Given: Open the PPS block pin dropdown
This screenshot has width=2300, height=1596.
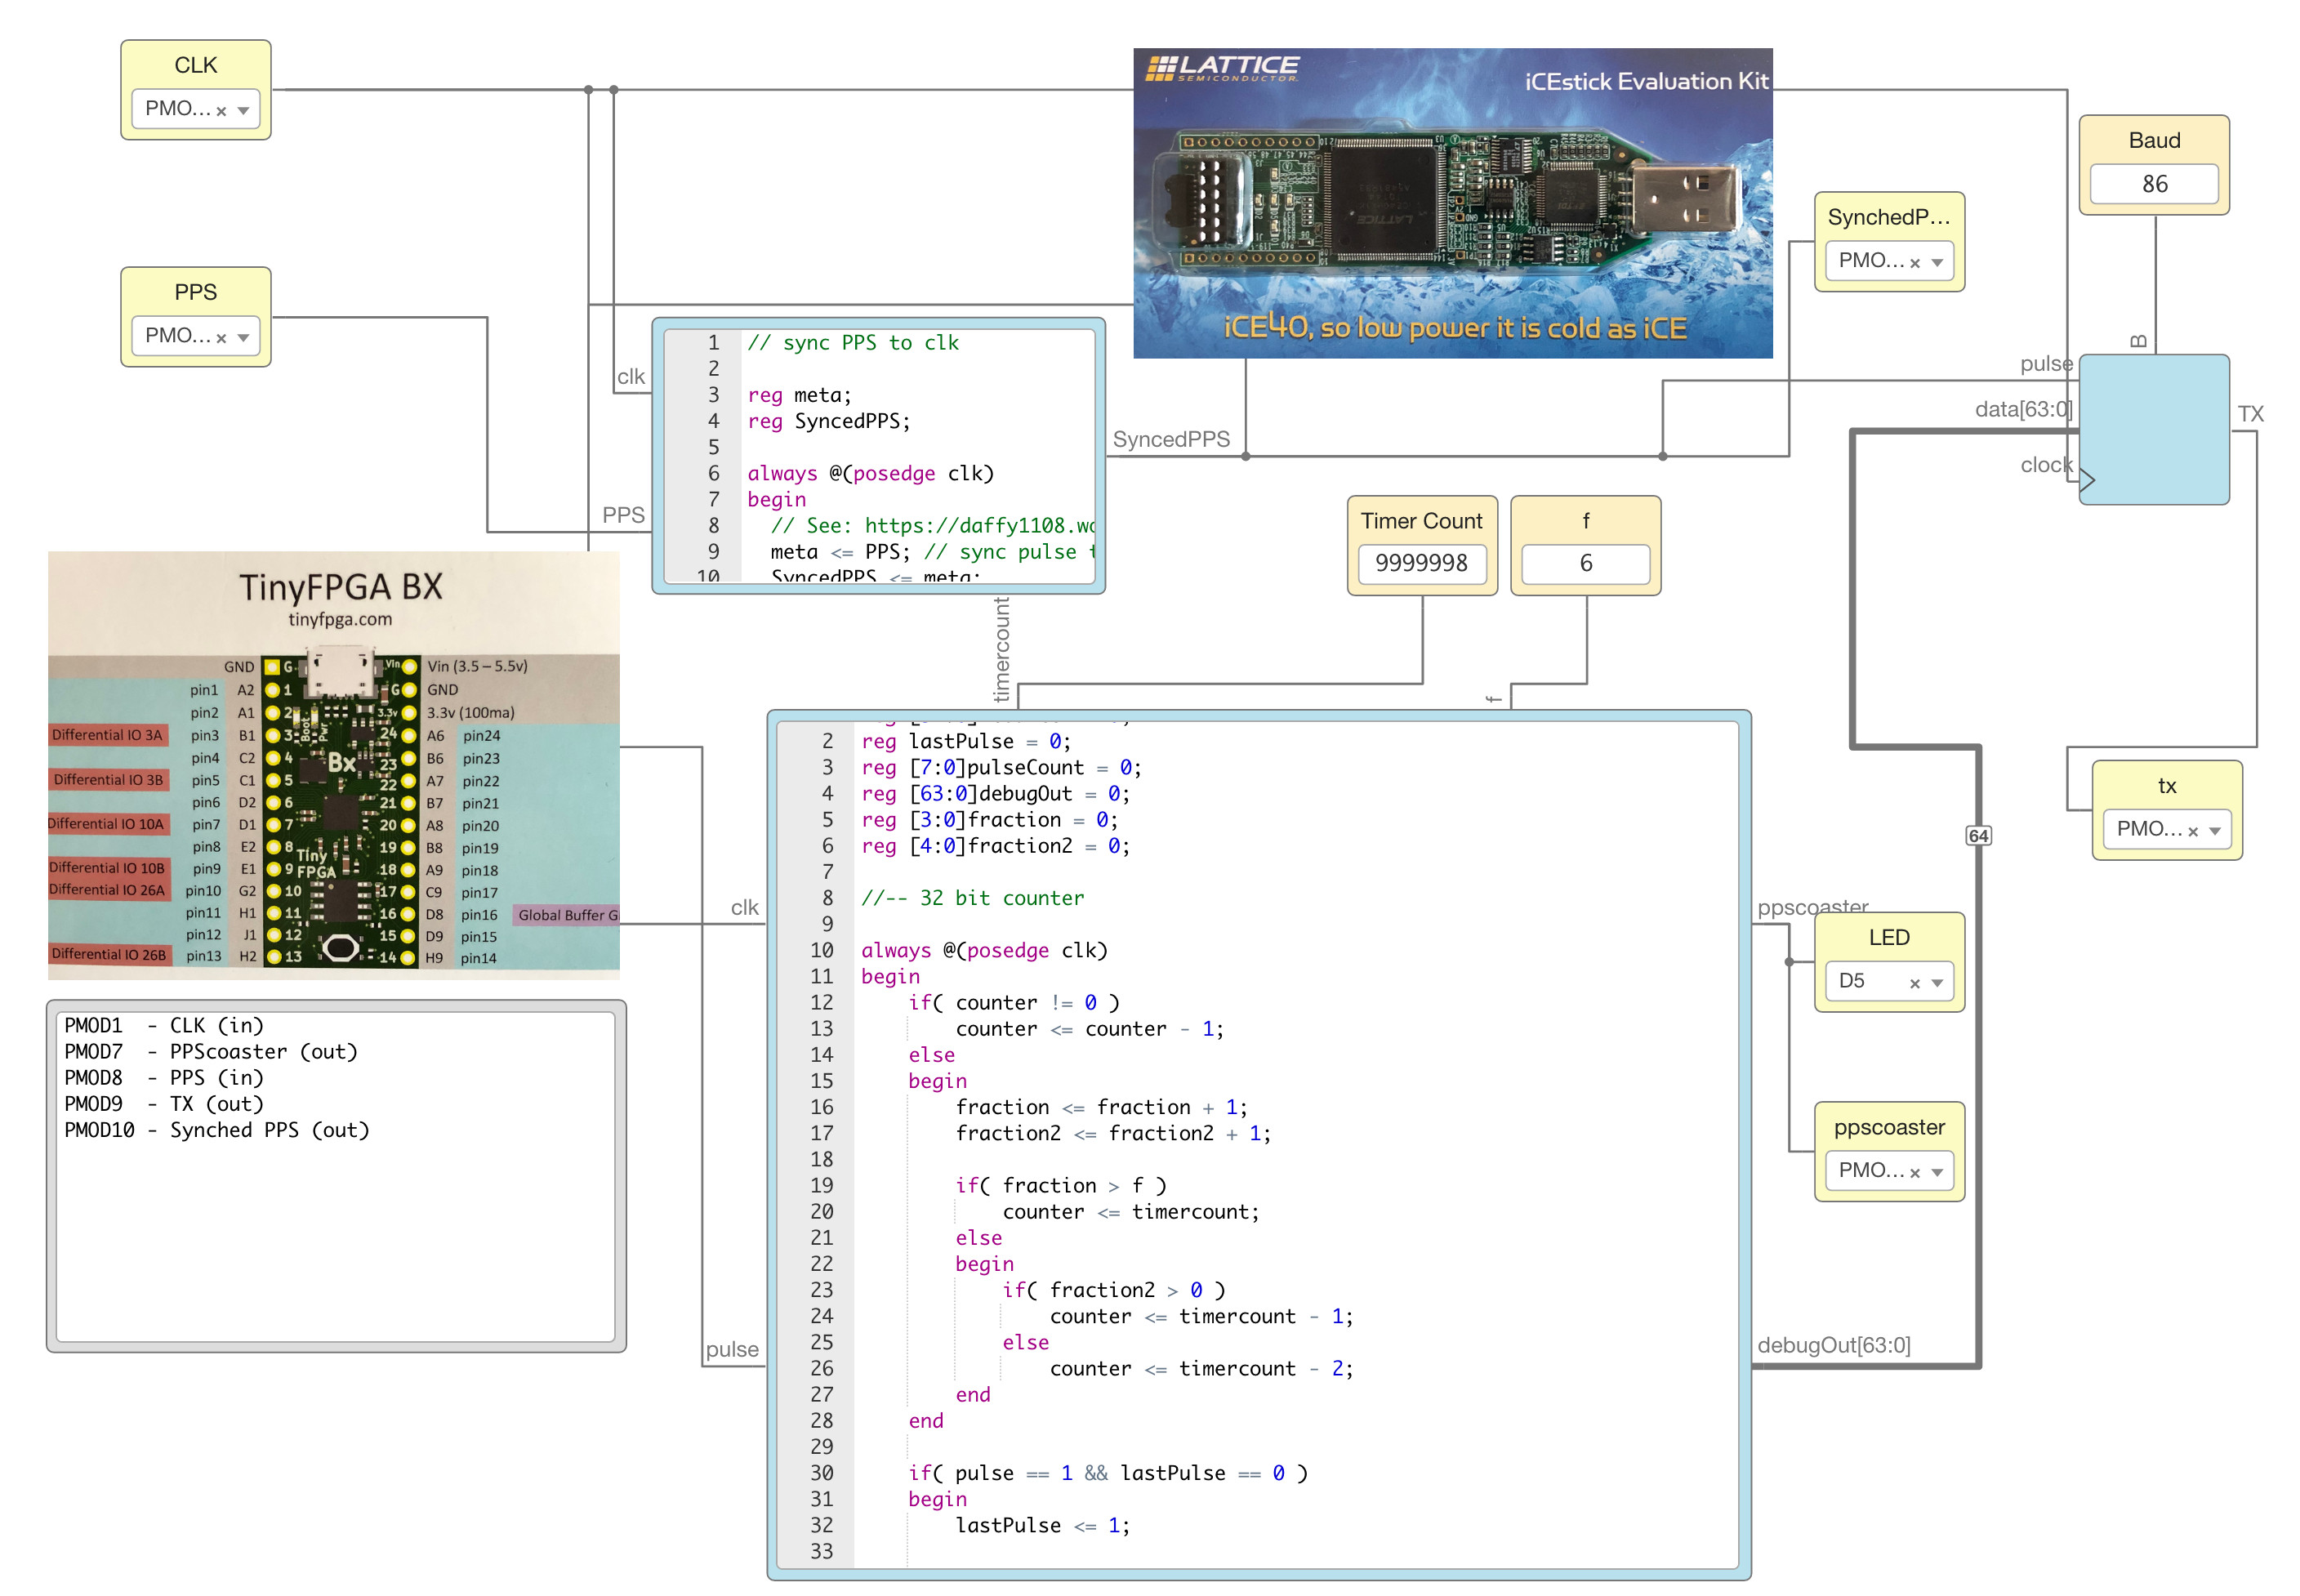Looking at the screenshot, I should pos(243,338).
